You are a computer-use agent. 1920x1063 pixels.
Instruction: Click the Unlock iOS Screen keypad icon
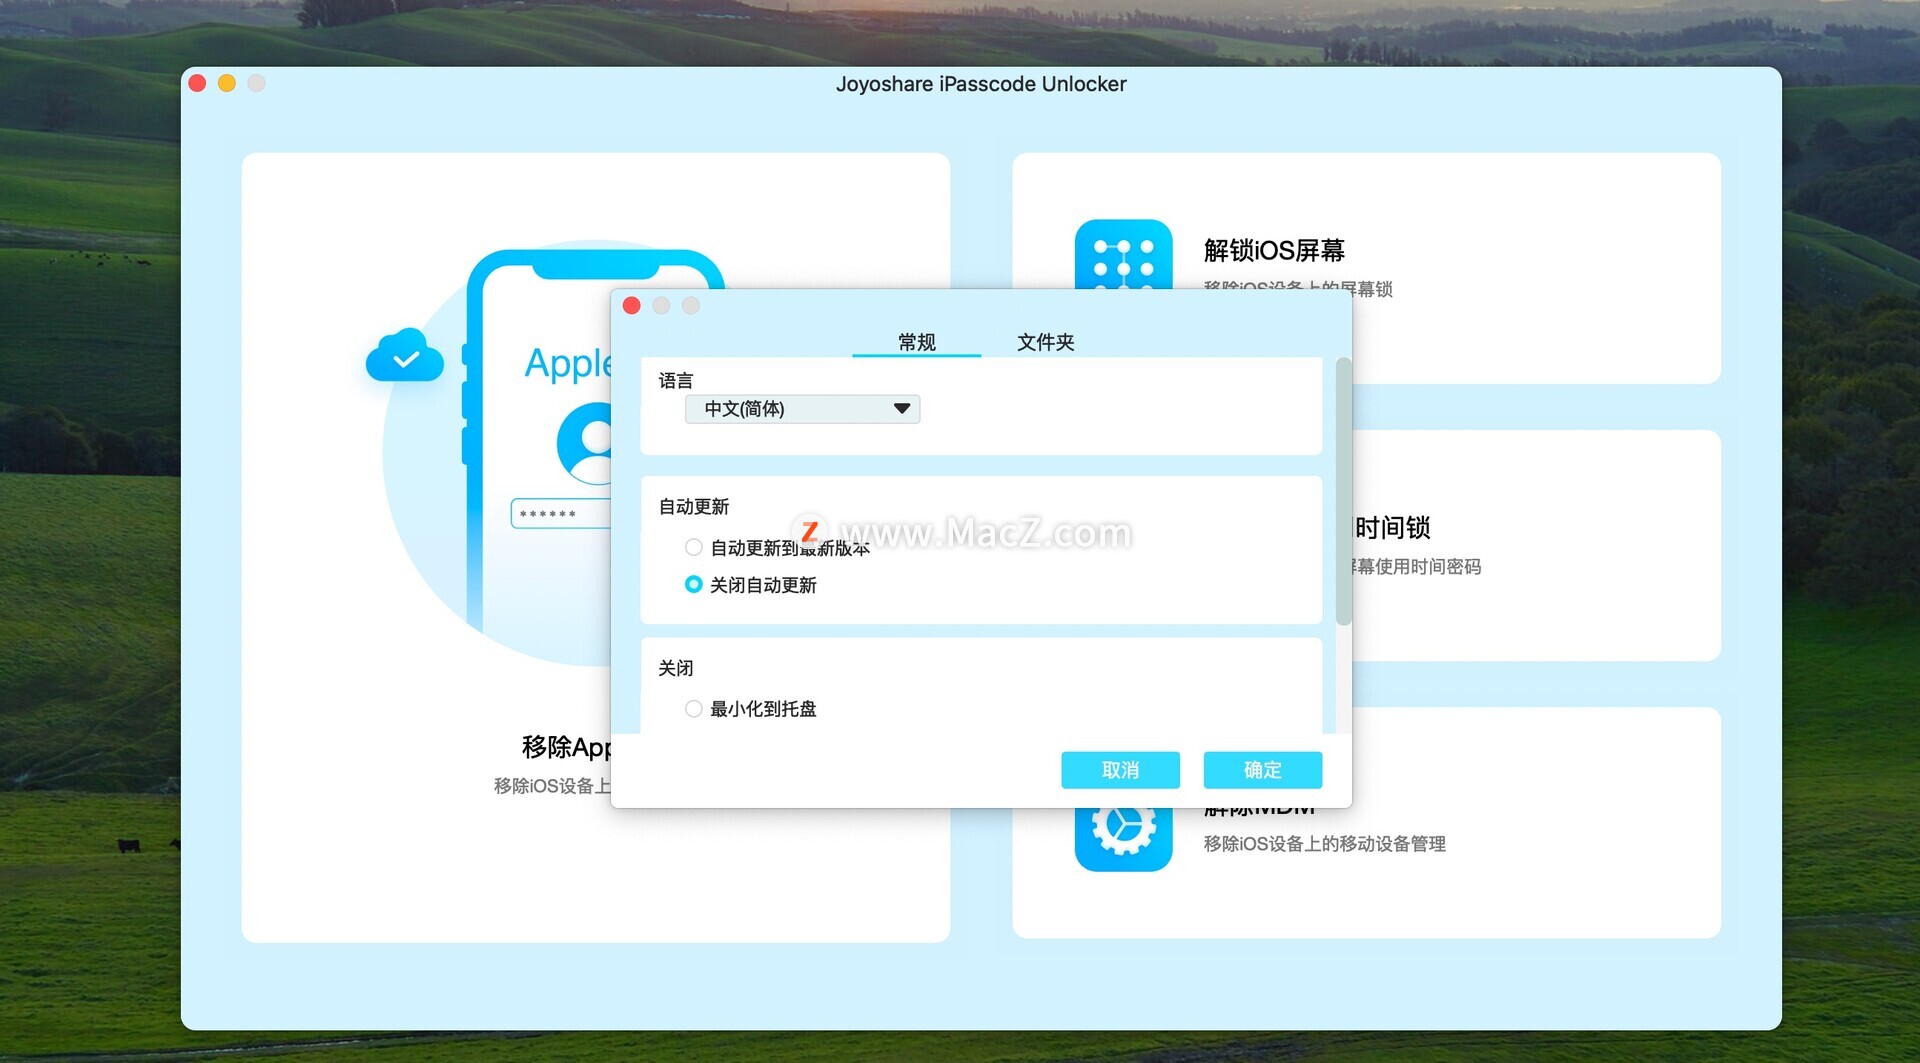tap(1123, 254)
